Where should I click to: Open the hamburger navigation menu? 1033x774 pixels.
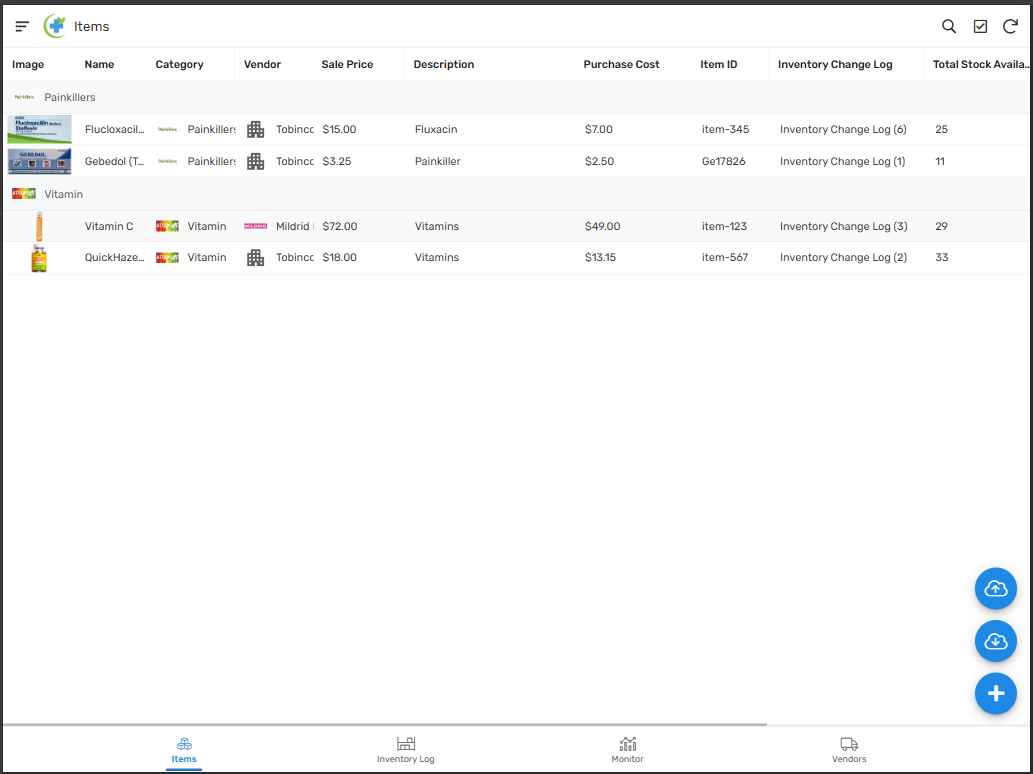tap(22, 26)
